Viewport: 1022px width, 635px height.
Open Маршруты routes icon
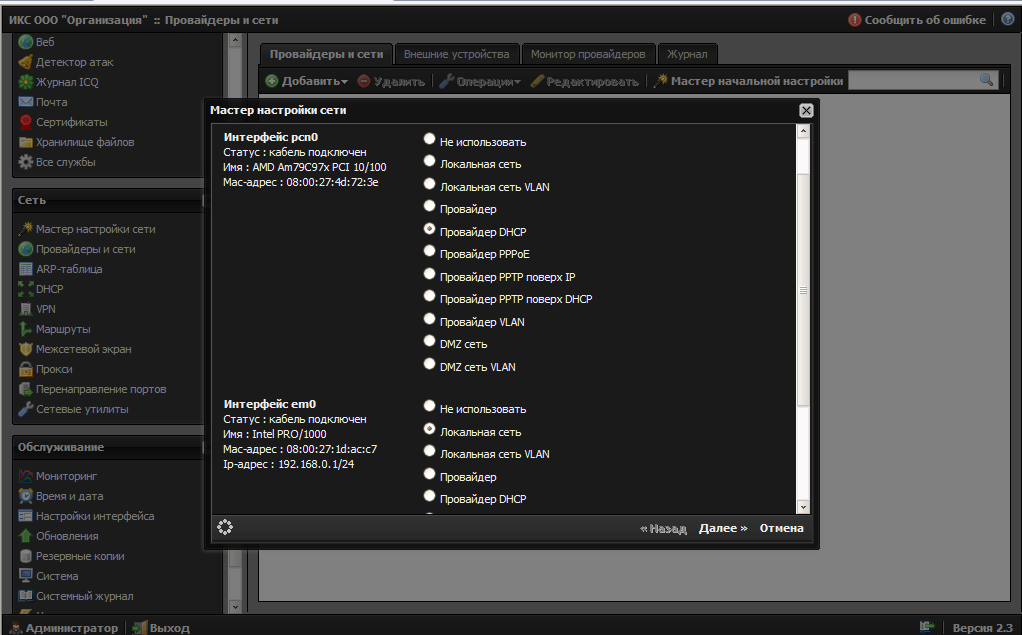[x=25, y=329]
